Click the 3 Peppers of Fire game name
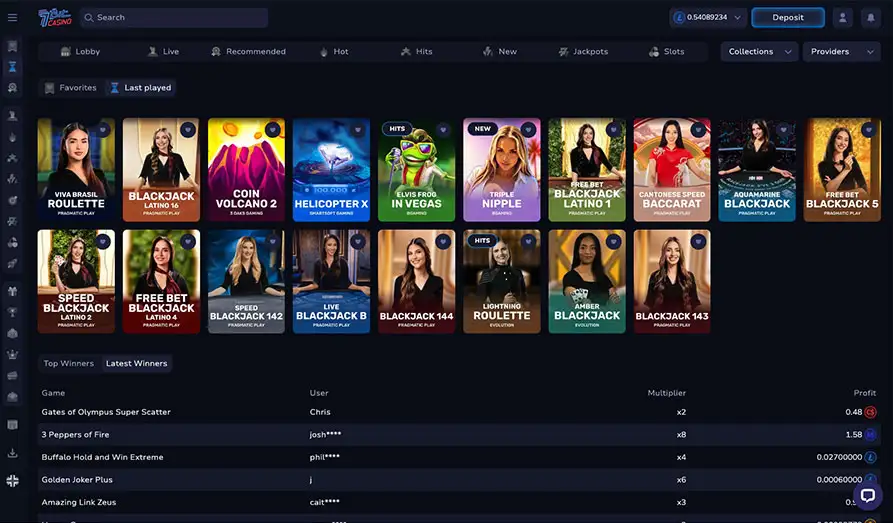Image resolution: width=893 pixels, height=523 pixels. click(x=75, y=435)
